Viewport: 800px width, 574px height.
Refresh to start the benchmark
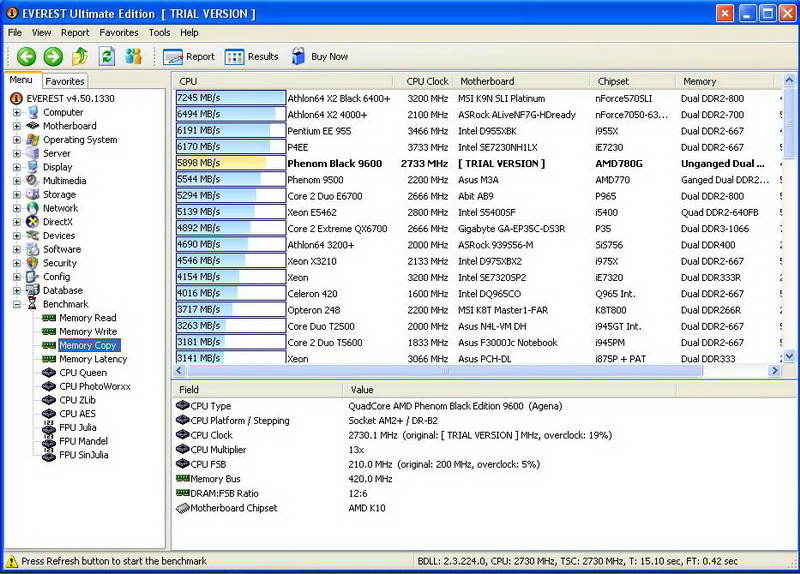(107, 56)
